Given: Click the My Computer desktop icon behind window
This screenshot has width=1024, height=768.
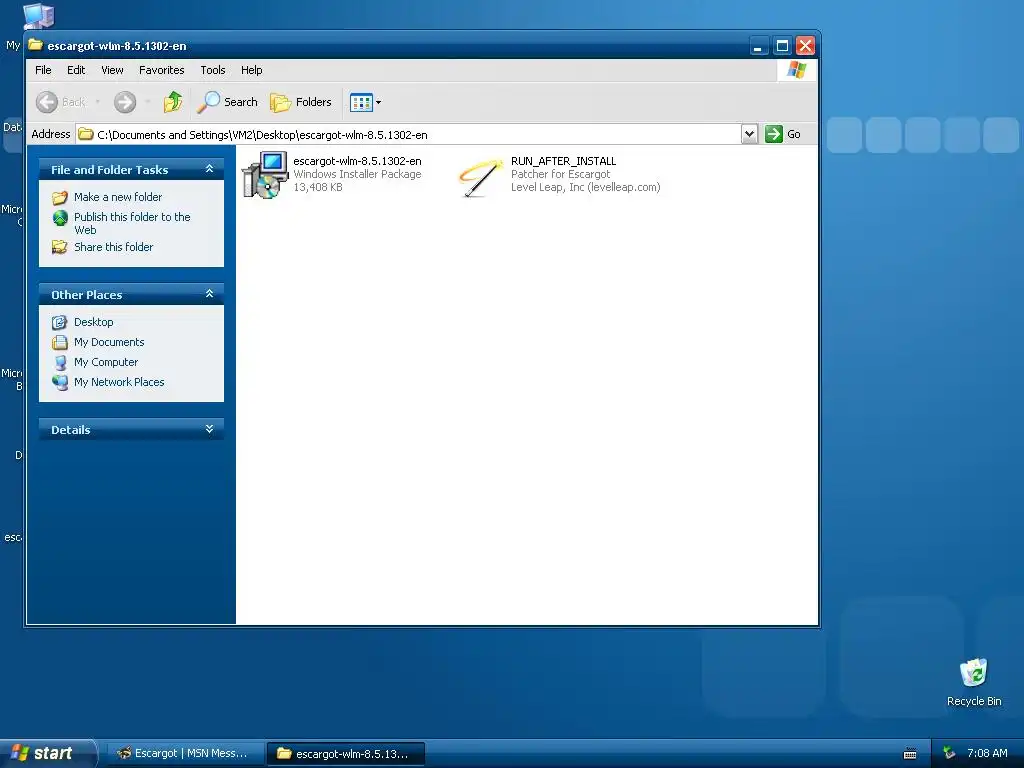Looking at the screenshot, I should tap(39, 15).
